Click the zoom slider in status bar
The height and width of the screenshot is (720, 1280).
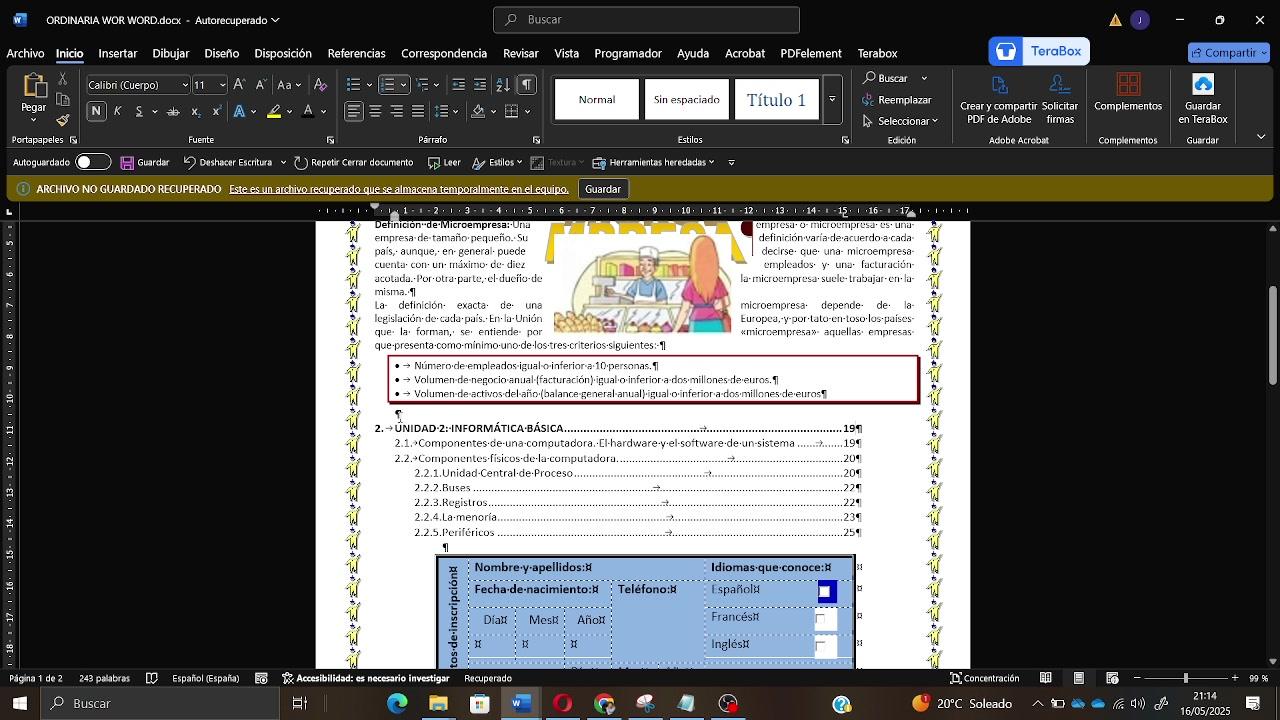1186,678
